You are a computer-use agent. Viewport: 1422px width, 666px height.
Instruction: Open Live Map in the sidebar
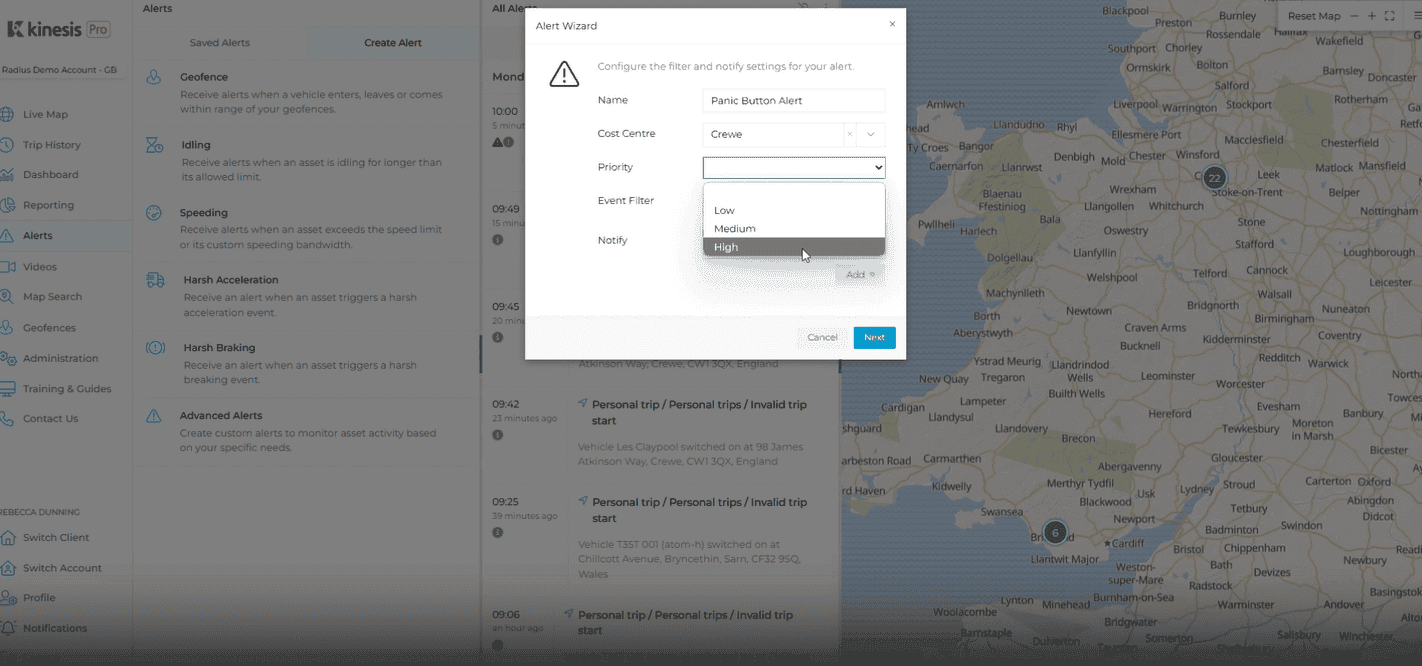(45, 114)
